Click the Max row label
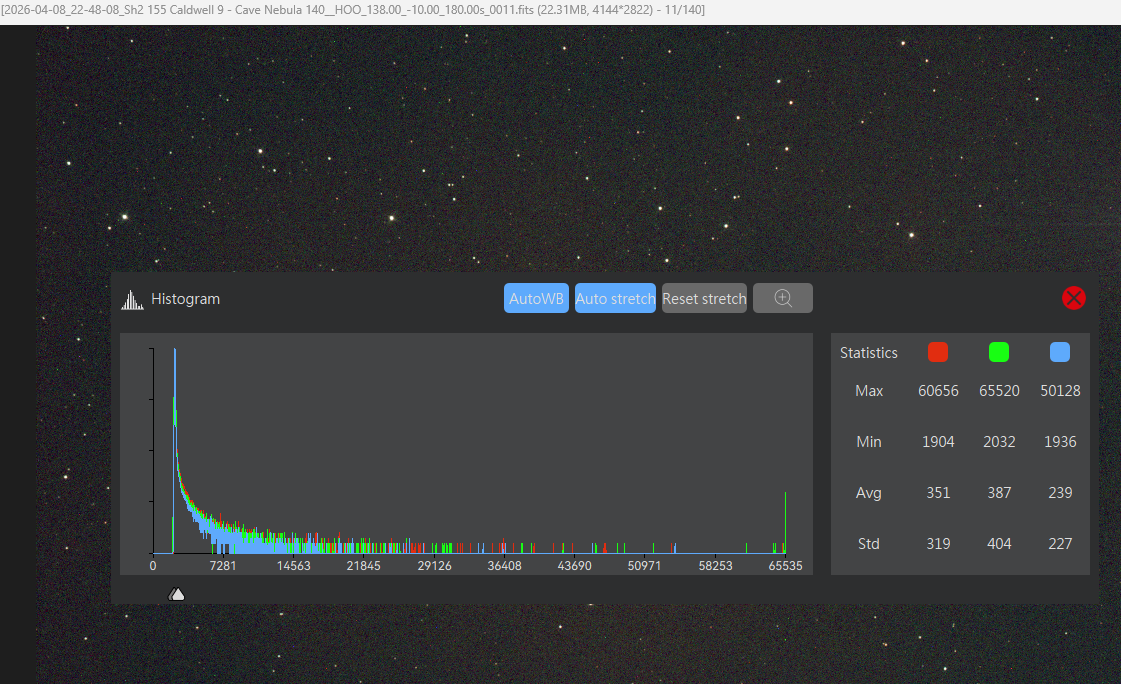 [869, 391]
